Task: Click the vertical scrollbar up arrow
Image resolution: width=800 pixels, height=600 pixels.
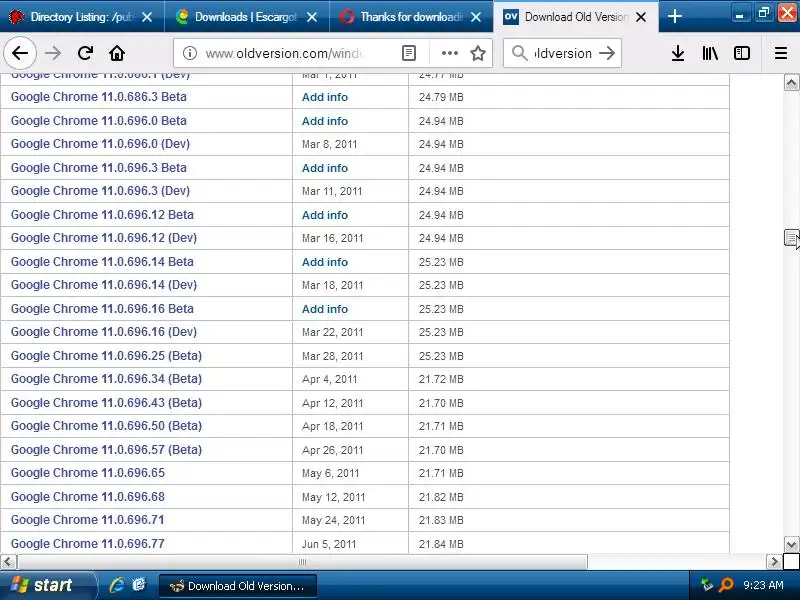Action: 791,83
